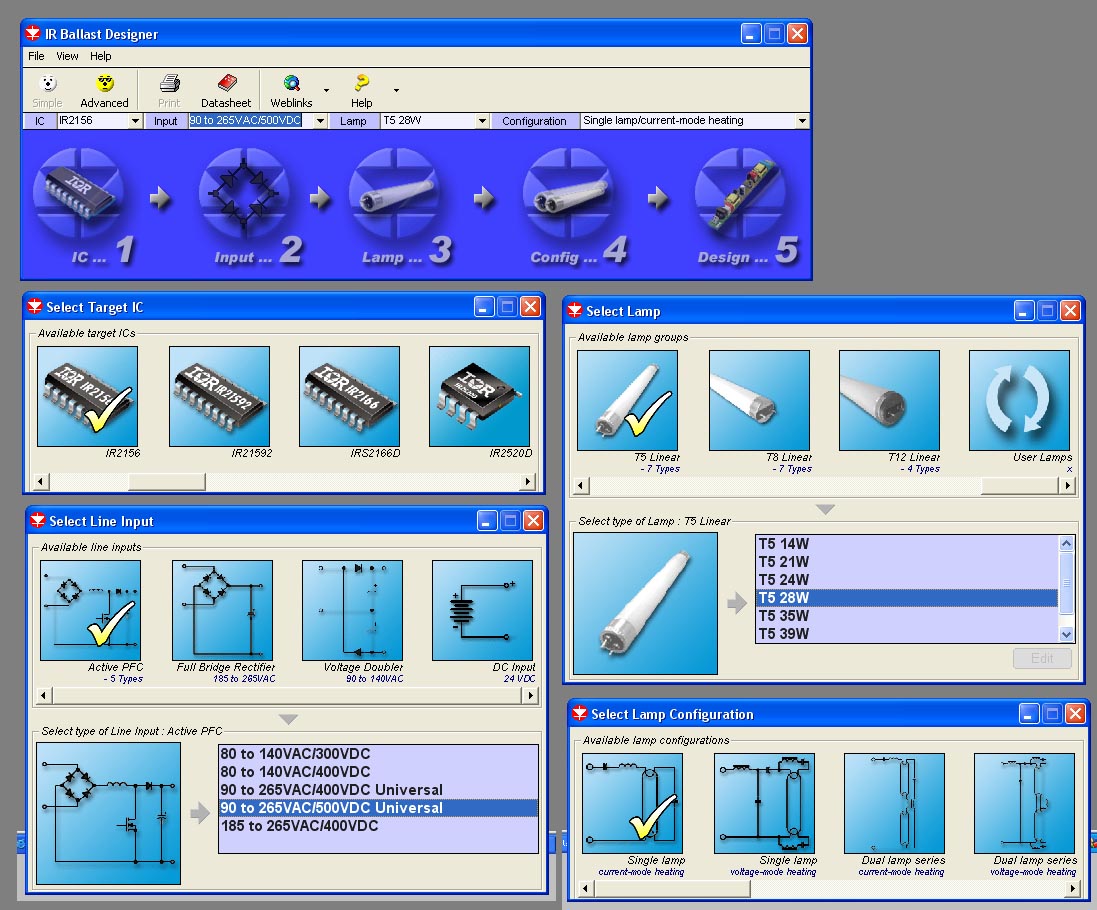Open the File menu
This screenshot has height=910, width=1097.
[x=36, y=56]
